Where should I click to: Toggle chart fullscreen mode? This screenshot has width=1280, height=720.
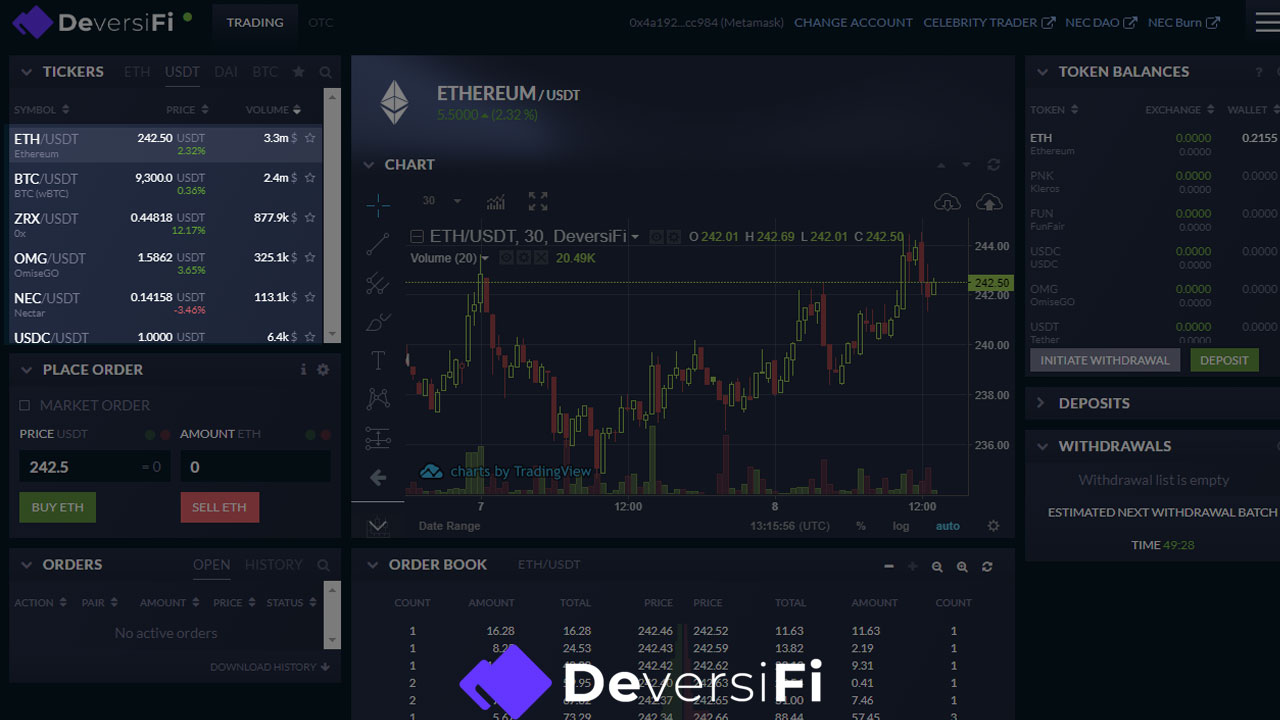[x=538, y=202]
